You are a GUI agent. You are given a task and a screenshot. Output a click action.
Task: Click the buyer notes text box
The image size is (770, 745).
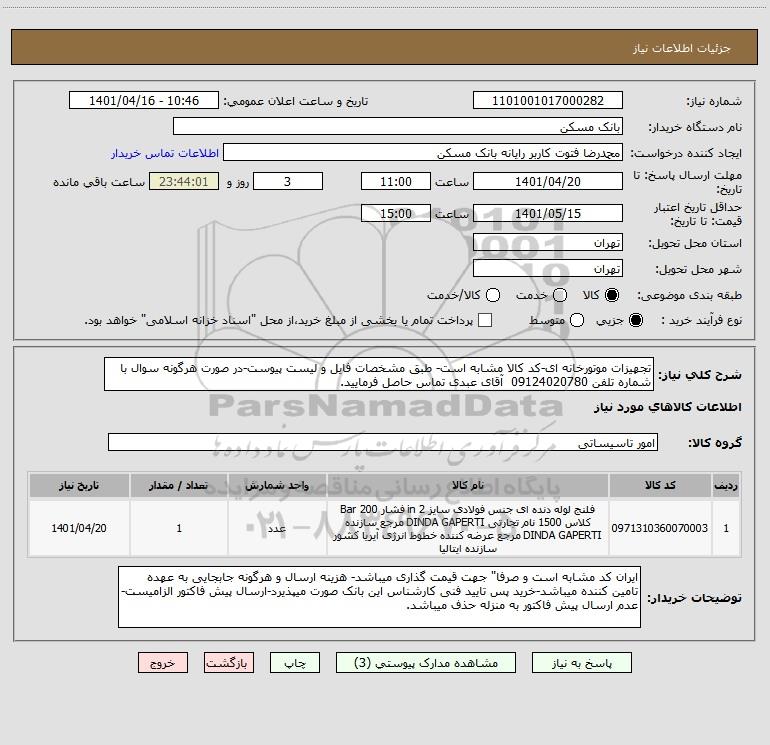(x=379, y=597)
